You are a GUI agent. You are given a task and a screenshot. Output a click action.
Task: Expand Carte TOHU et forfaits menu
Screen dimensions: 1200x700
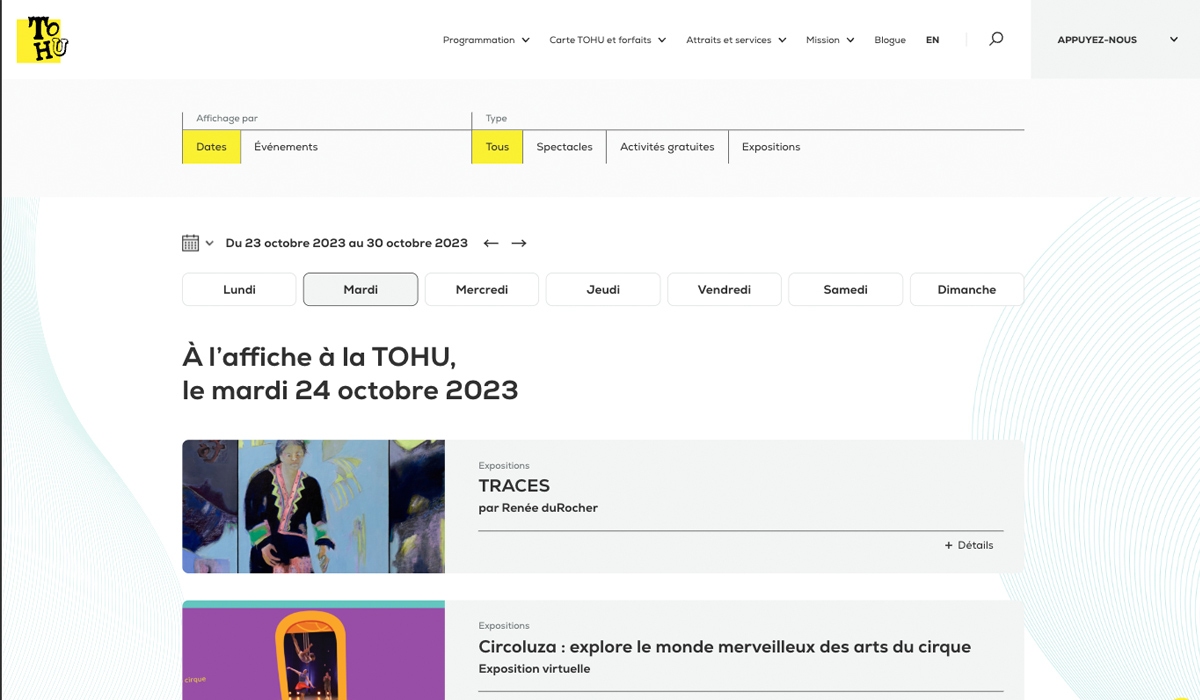[608, 40]
